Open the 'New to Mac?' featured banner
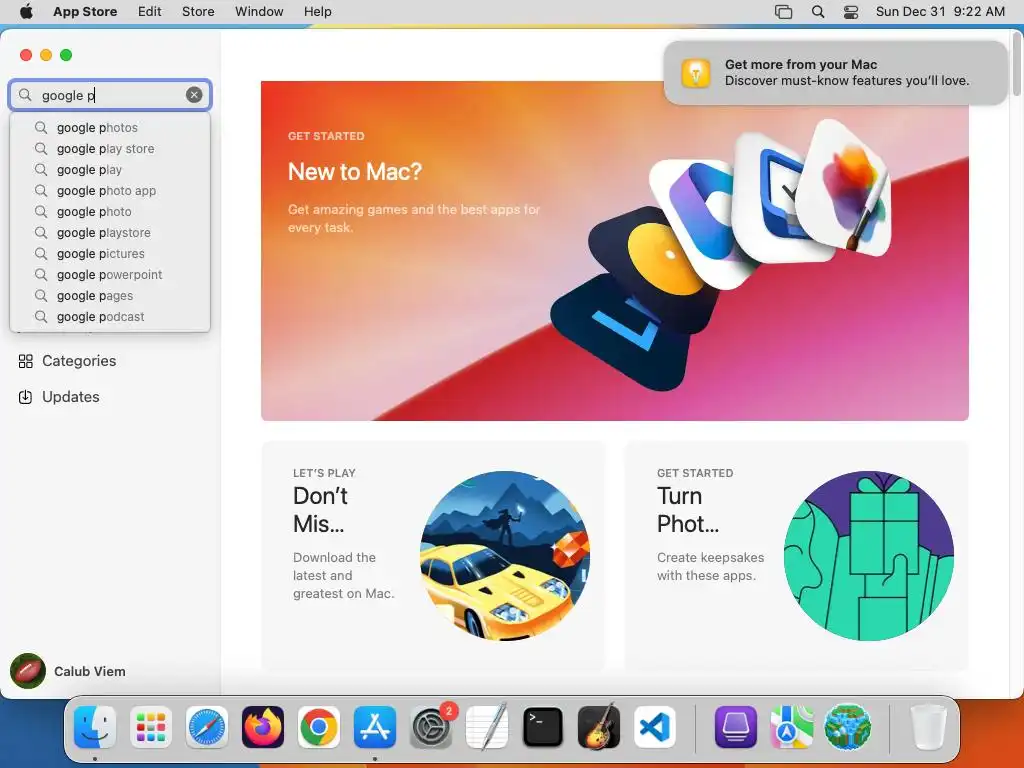The image size is (1024, 768). click(615, 251)
